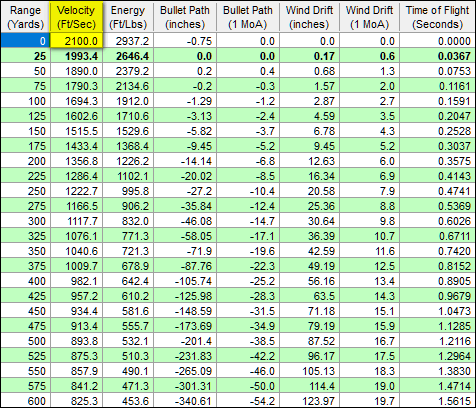Click the 1694.3 velocity cell at 100 yards
476x408 pixels.
pos(76,101)
